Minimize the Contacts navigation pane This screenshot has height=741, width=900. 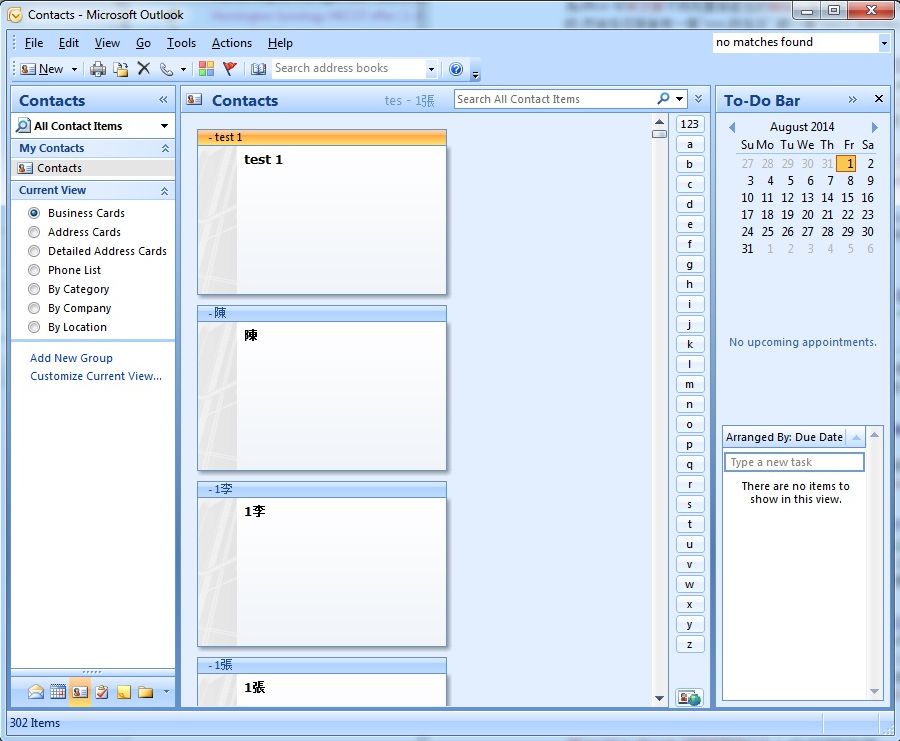tap(164, 99)
